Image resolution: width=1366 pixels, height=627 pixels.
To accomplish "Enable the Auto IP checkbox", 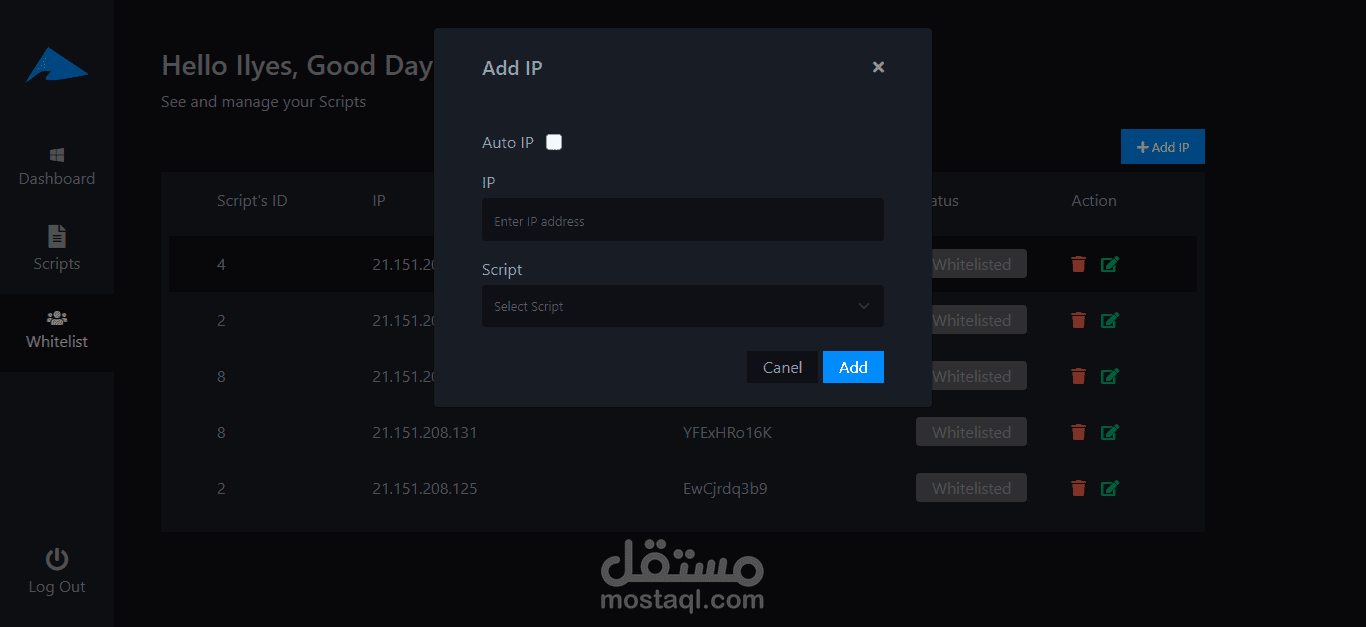I will coord(554,142).
